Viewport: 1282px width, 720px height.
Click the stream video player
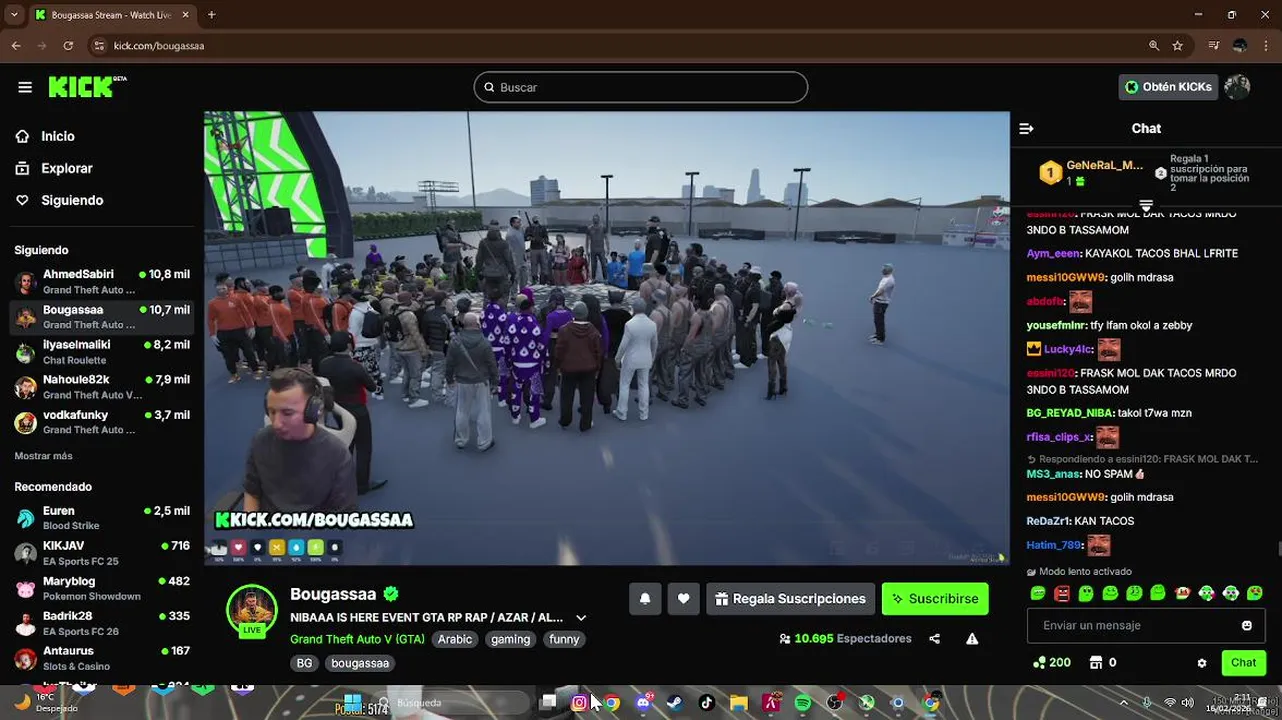(x=607, y=338)
